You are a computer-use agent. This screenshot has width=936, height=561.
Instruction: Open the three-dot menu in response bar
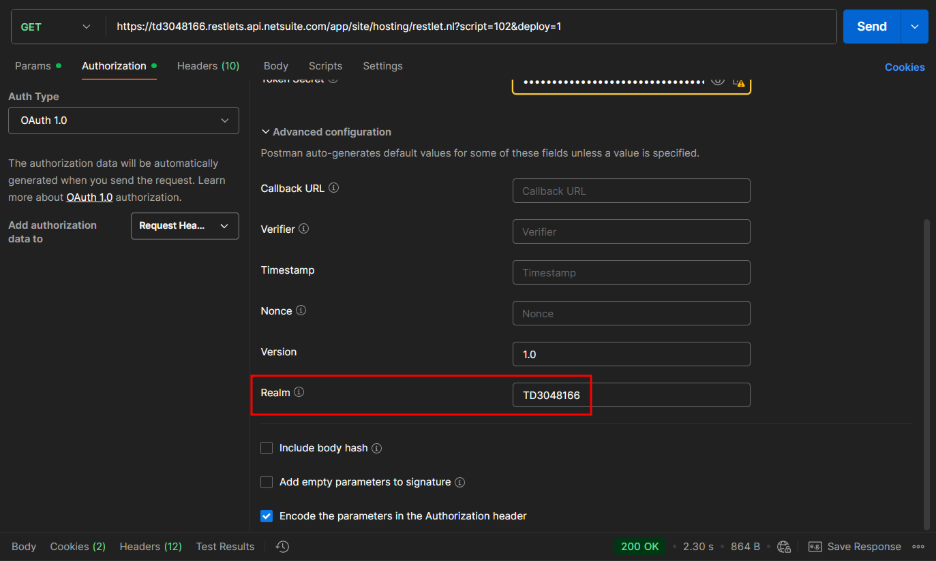click(x=918, y=547)
